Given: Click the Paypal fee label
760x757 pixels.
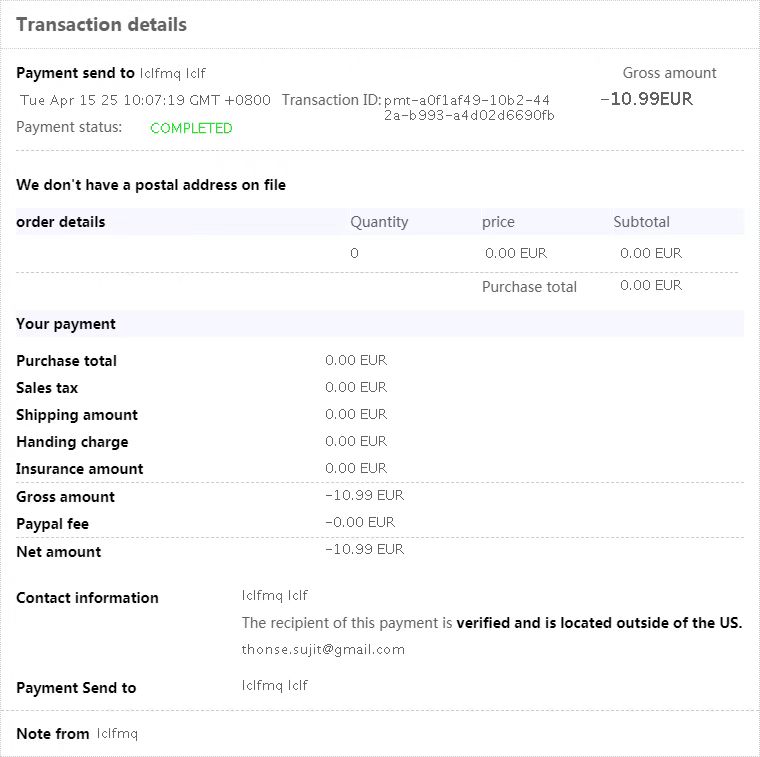Looking at the screenshot, I should coord(52,524).
